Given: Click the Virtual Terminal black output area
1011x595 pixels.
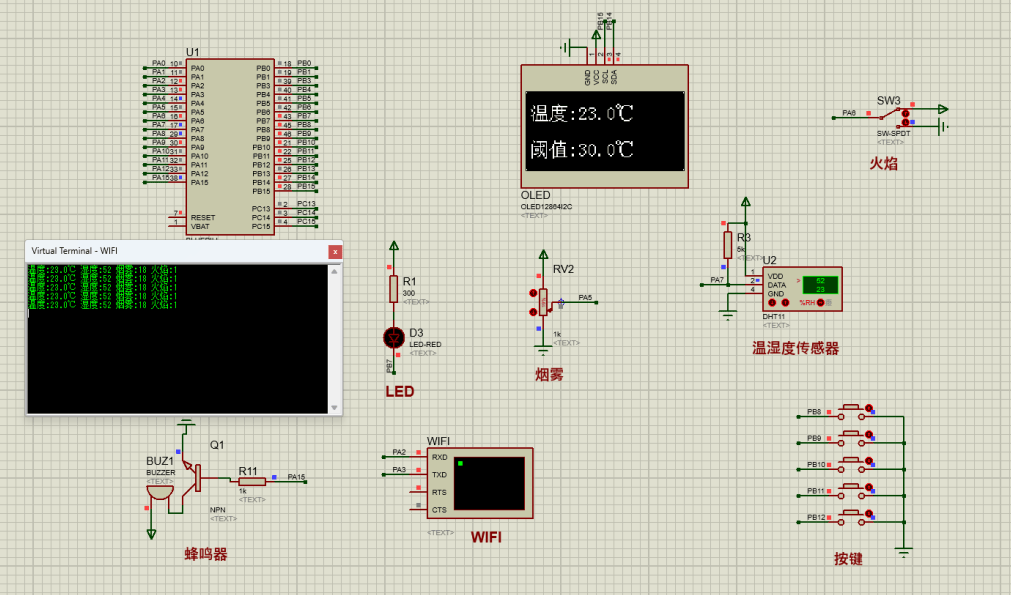Looking at the screenshot, I should (184, 350).
